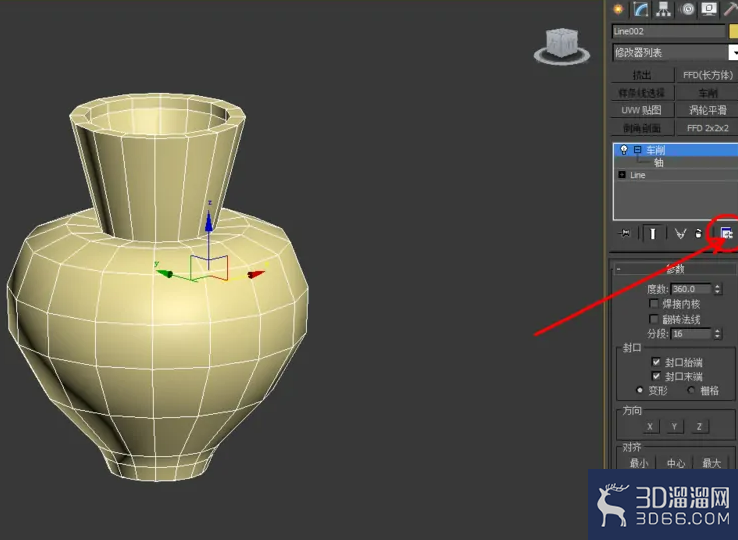Expand the Line entry plus box

[x=622, y=175]
